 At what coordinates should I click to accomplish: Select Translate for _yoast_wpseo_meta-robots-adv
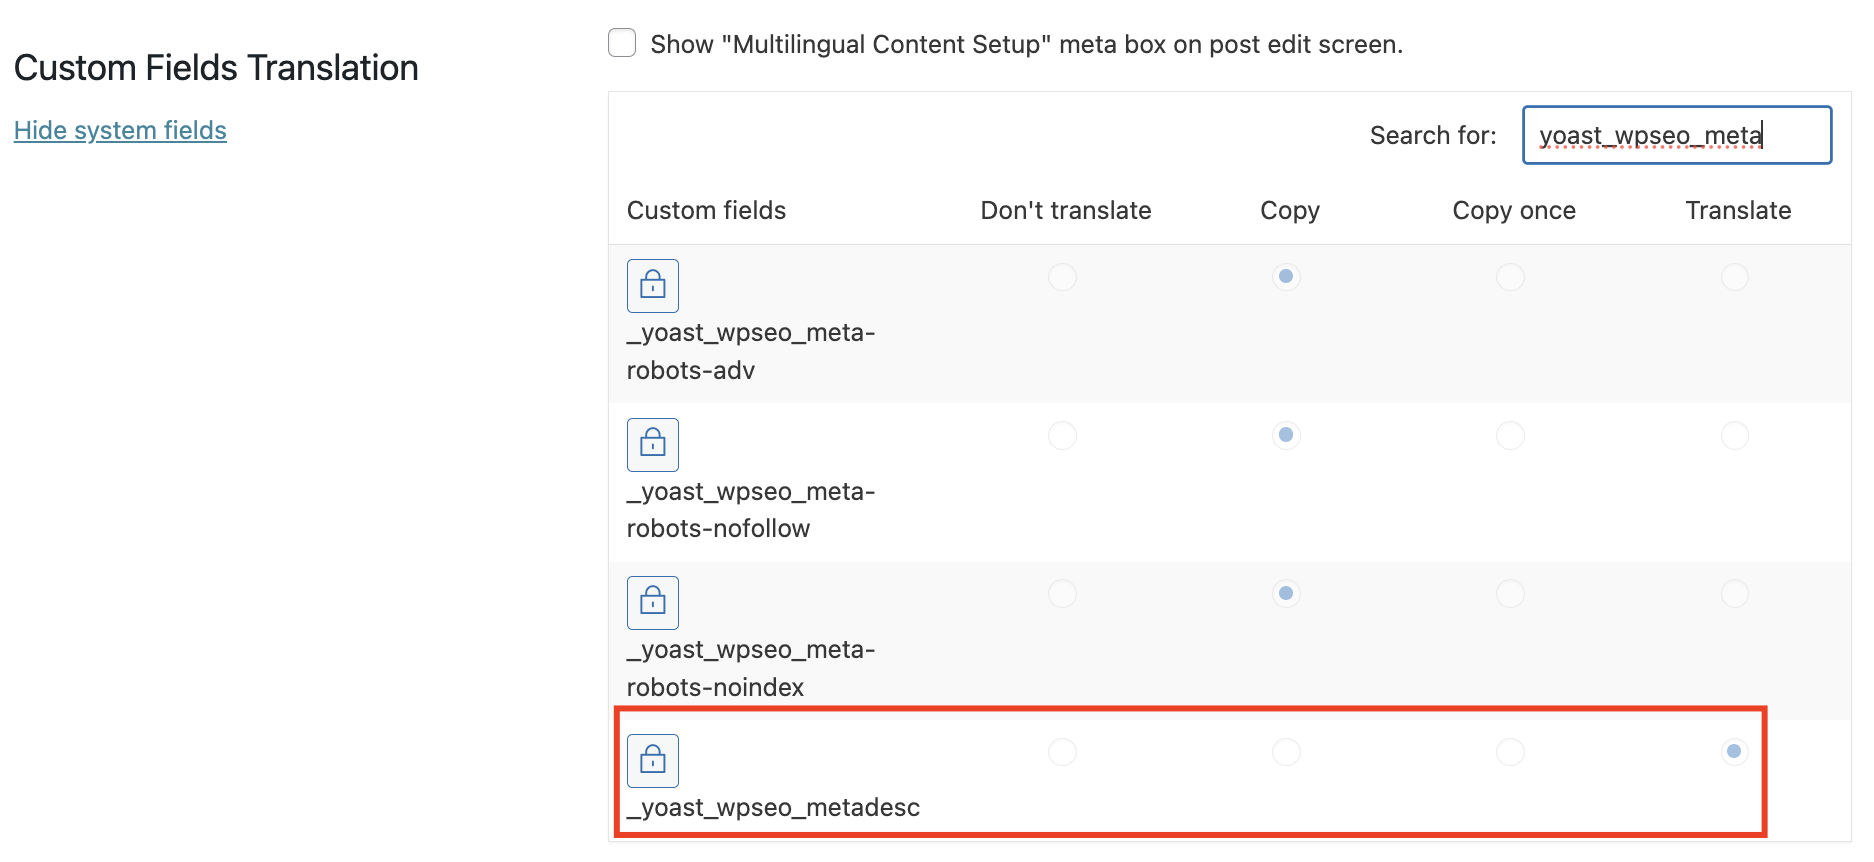(x=1734, y=277)
